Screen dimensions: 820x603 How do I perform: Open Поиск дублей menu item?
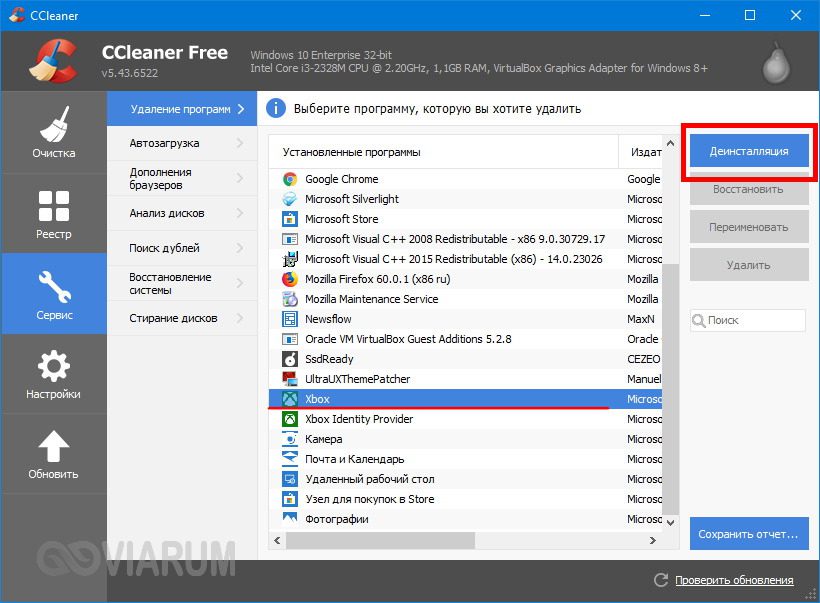coord(181,248)
